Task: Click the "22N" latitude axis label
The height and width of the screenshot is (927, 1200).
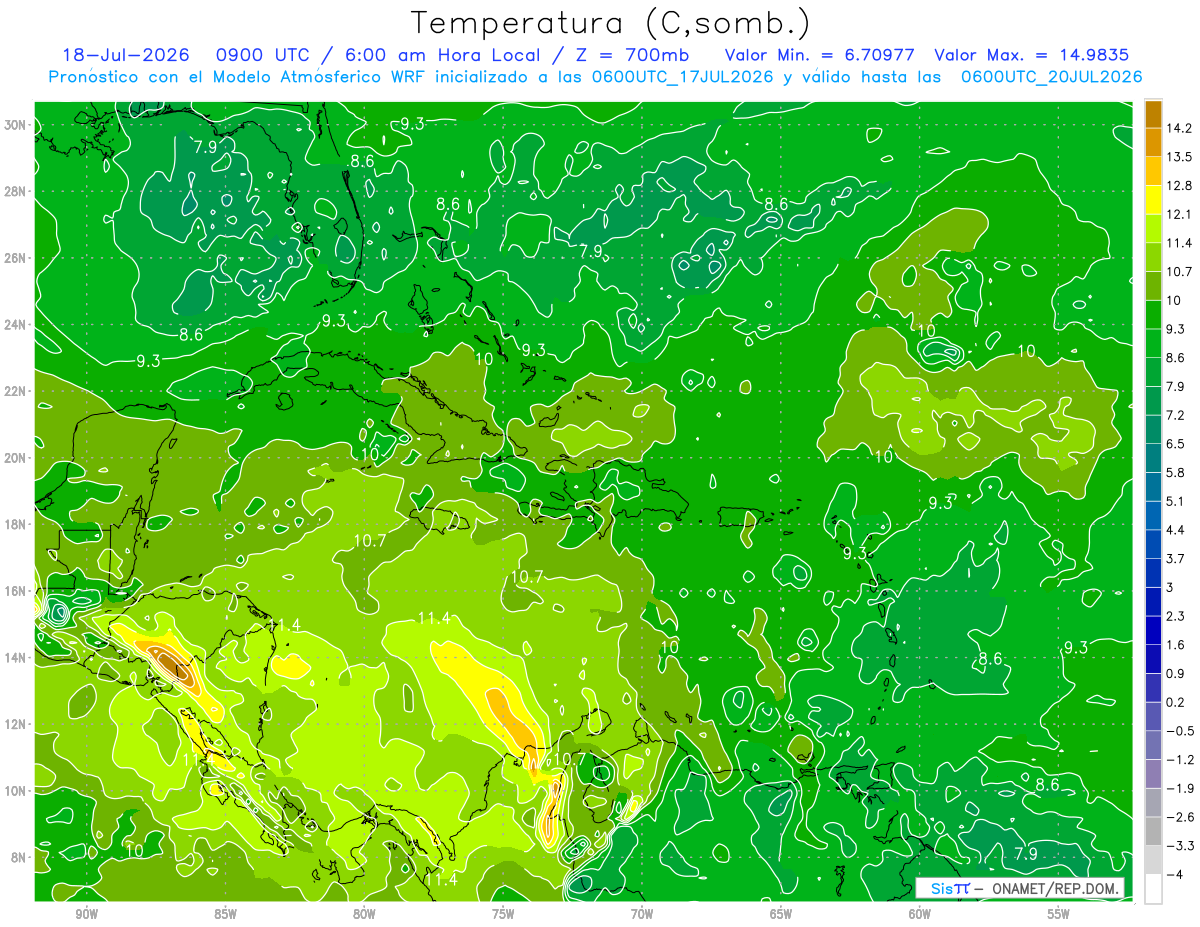Action: pos(16,391)
